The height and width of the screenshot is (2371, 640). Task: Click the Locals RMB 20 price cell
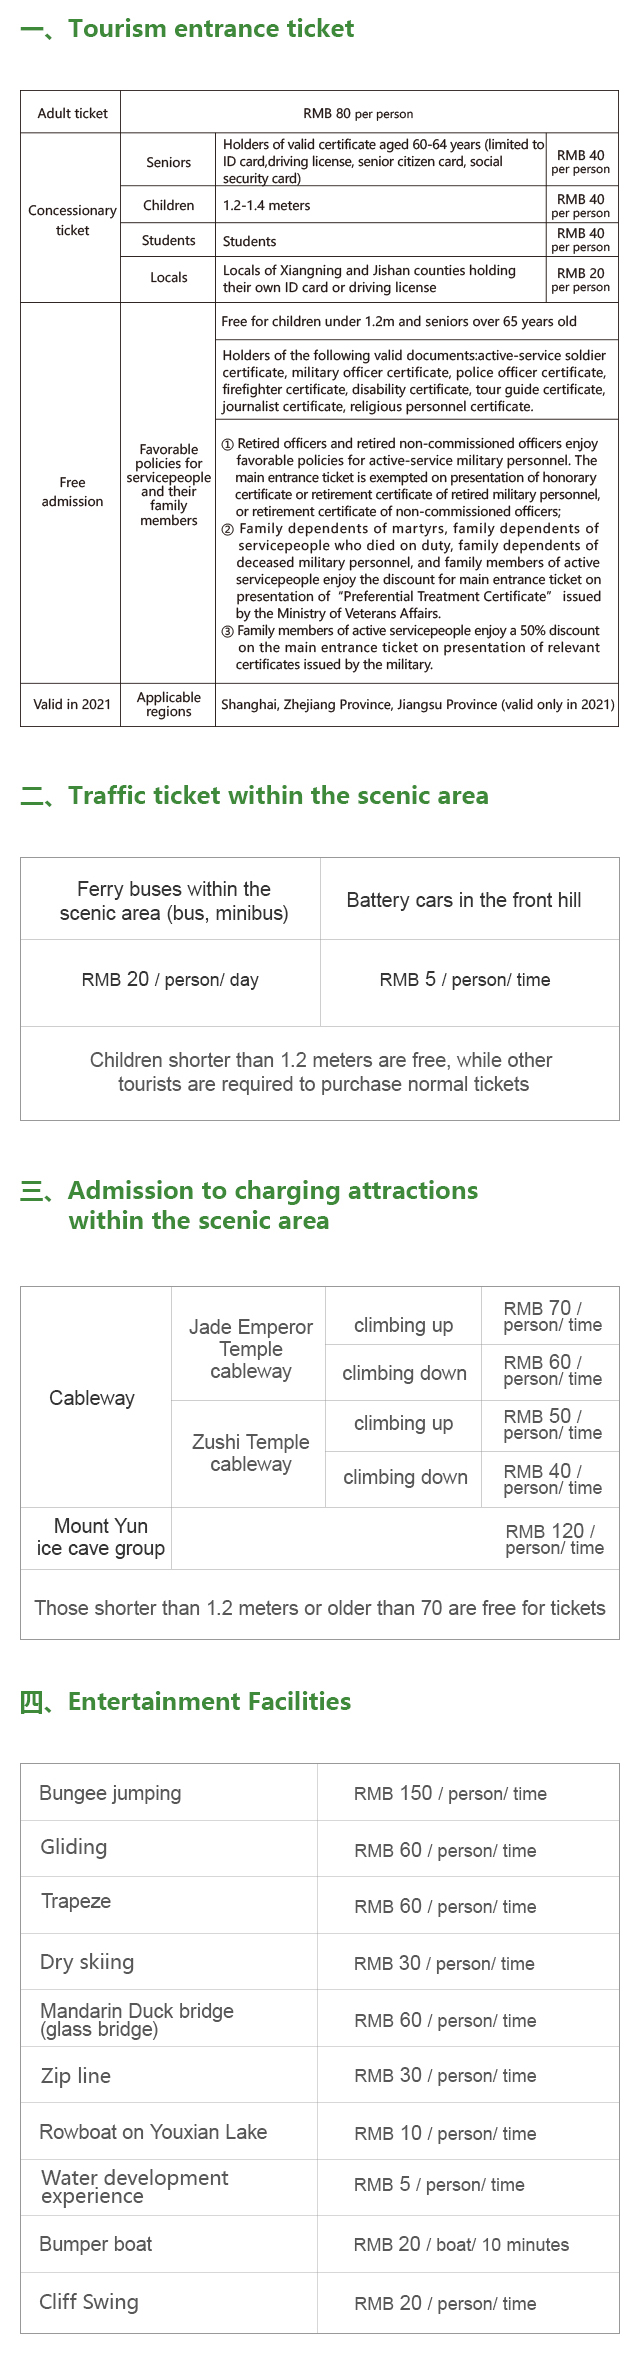coord(581,280)
